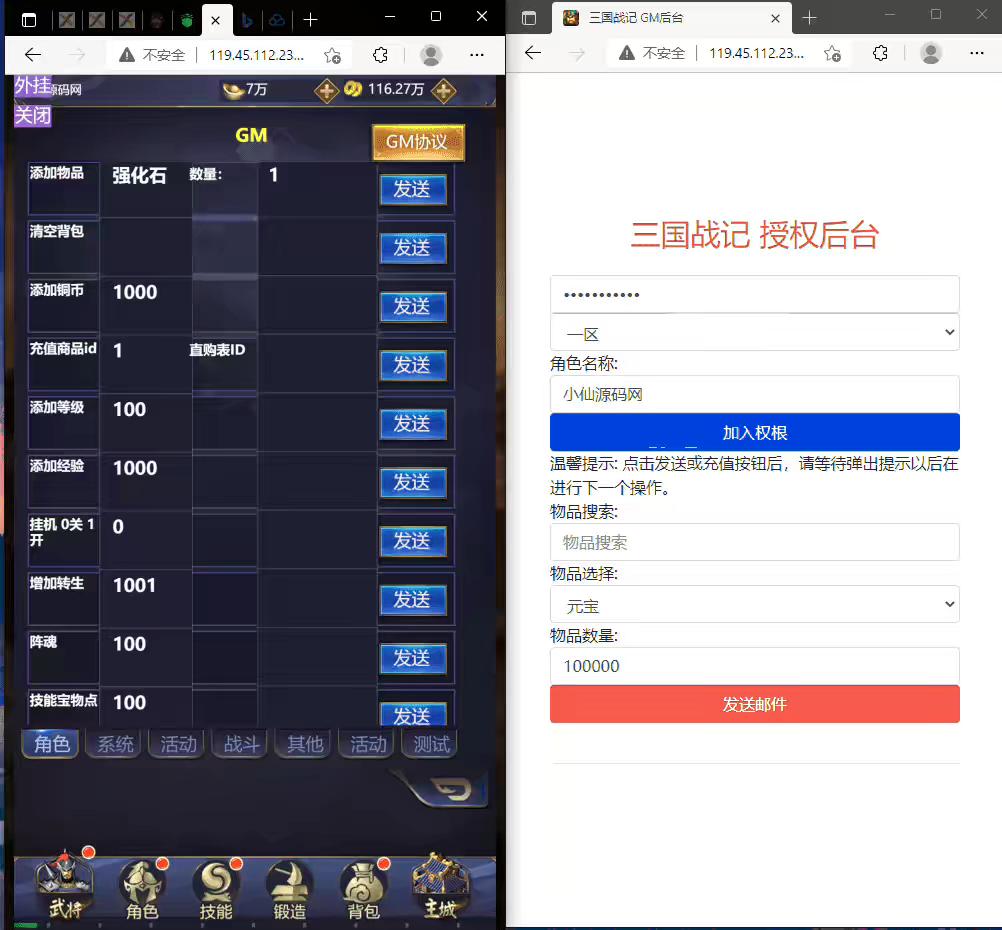This screenshot has height=930, width=1002.
Task: Switch to the 系统 GM tab
Action: [x=115, y=744]
